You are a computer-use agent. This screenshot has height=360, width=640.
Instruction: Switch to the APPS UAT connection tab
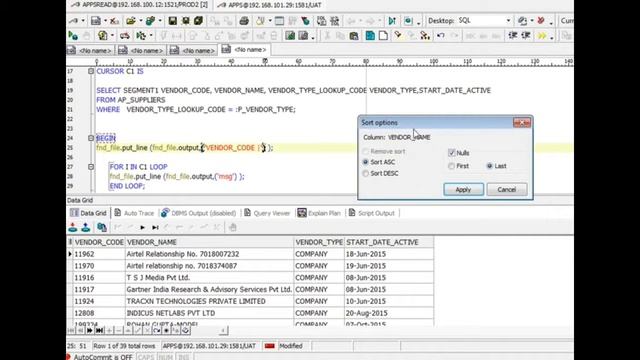pos(269,5)
